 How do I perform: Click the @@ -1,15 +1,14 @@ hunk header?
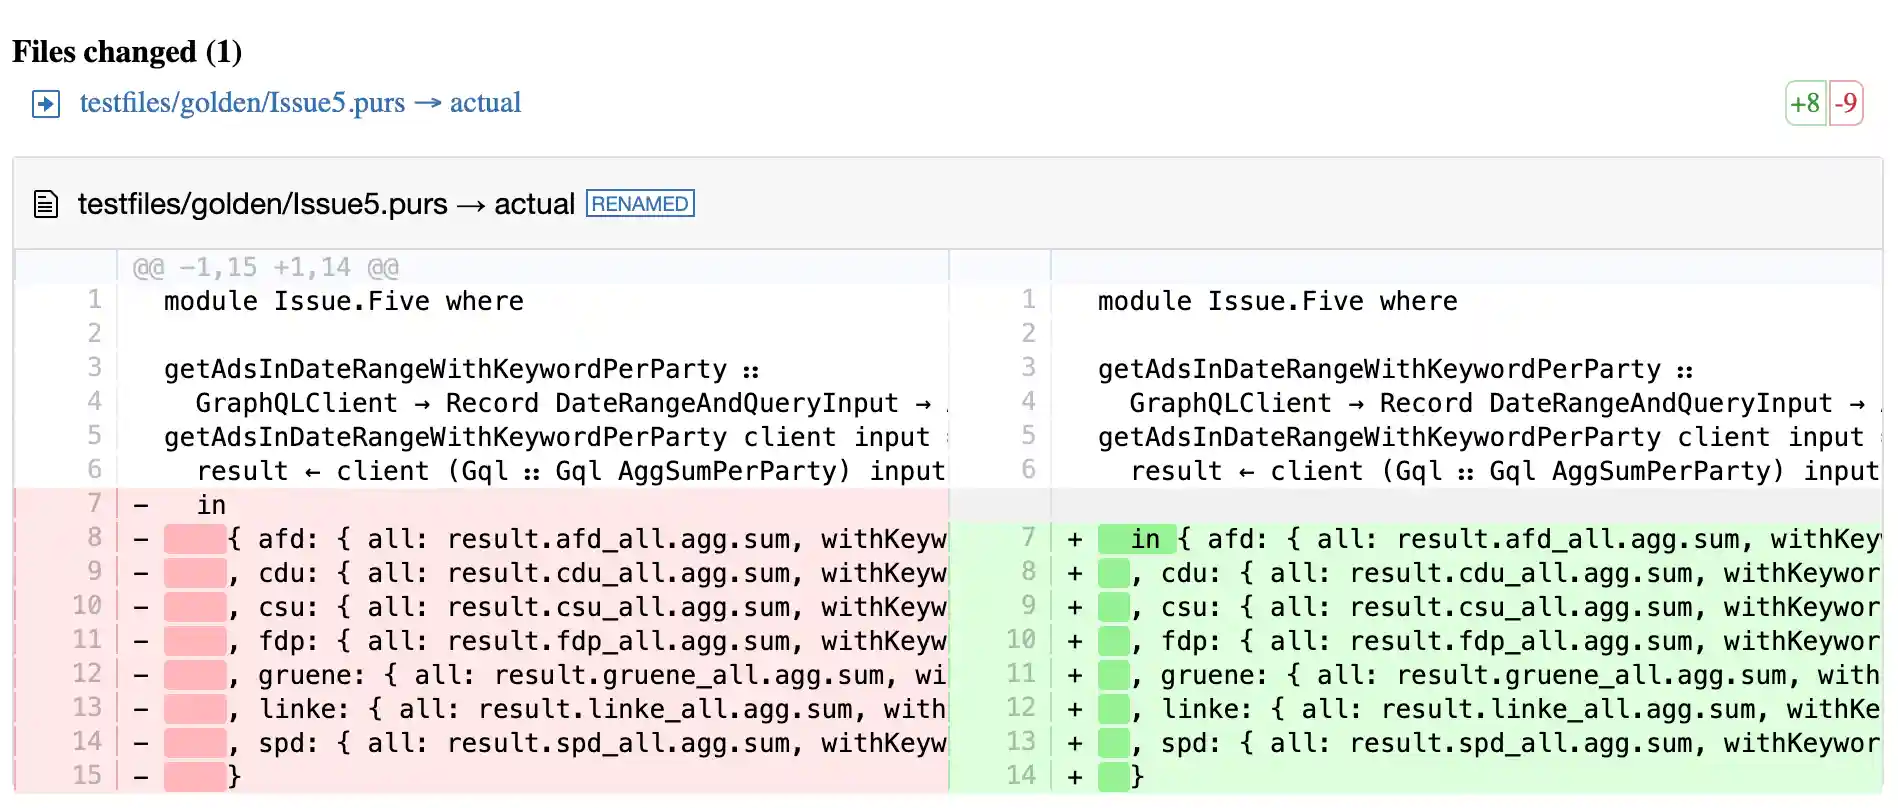point(266,268)
